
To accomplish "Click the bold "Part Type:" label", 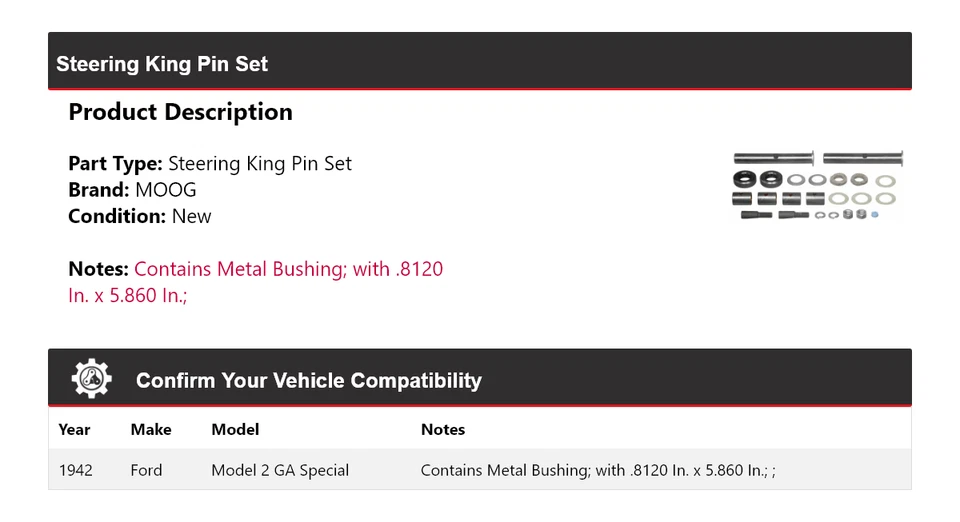I will click(115, 164).
